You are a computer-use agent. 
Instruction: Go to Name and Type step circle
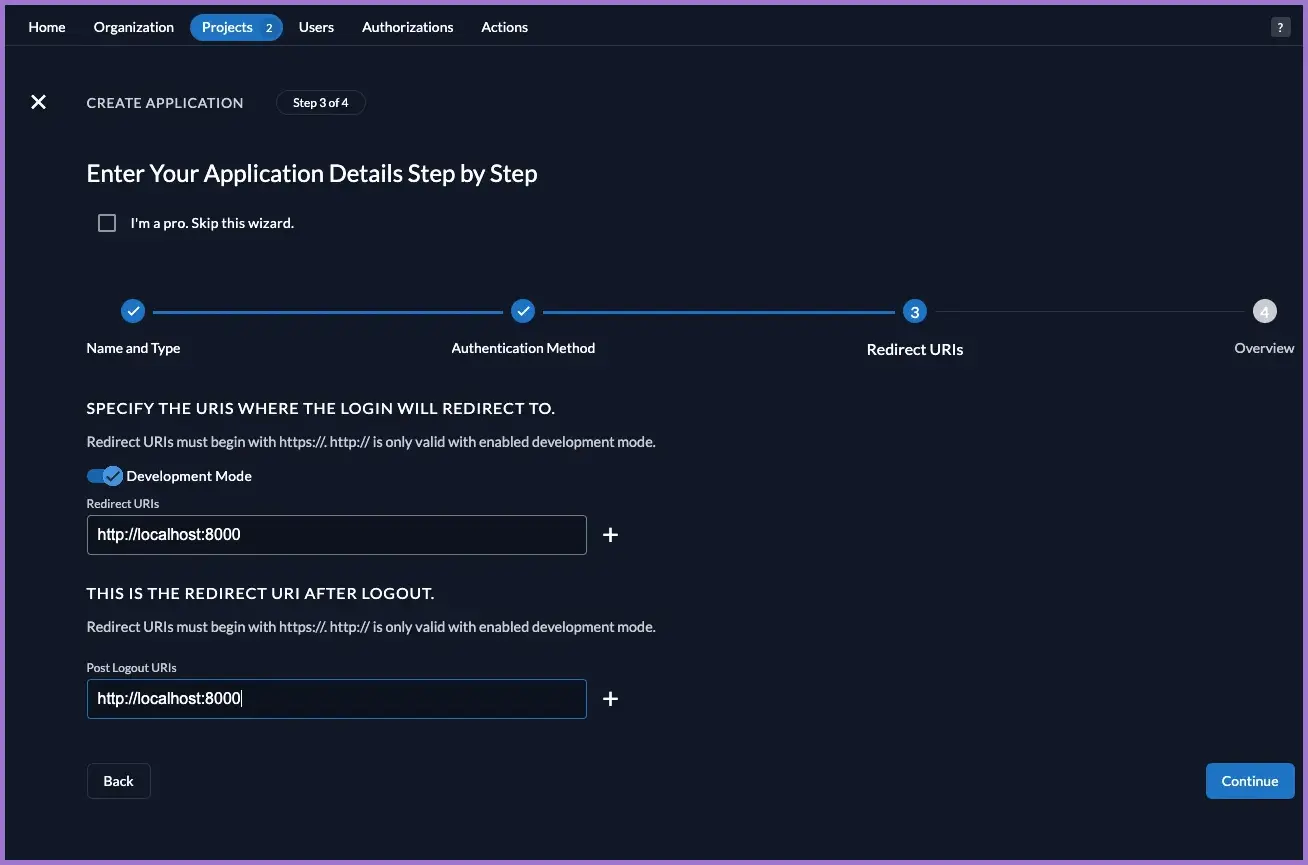coord(133,312)
